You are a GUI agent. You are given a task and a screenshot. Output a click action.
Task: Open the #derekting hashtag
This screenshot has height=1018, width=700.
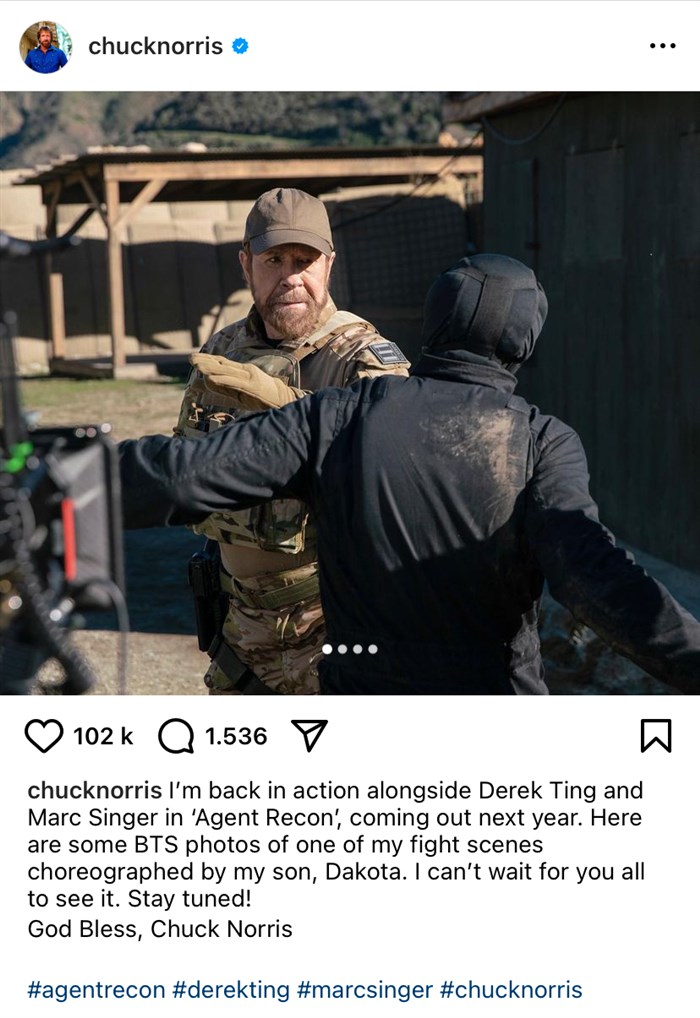(231, 990)
